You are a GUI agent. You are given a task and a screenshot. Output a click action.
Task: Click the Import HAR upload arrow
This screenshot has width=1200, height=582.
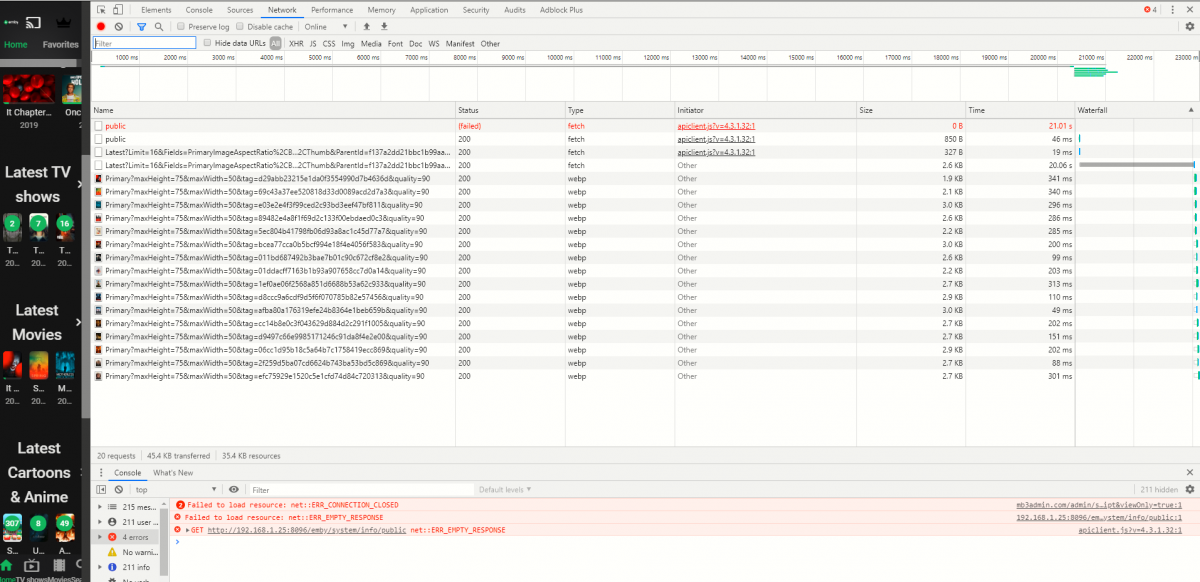(366, 27)
